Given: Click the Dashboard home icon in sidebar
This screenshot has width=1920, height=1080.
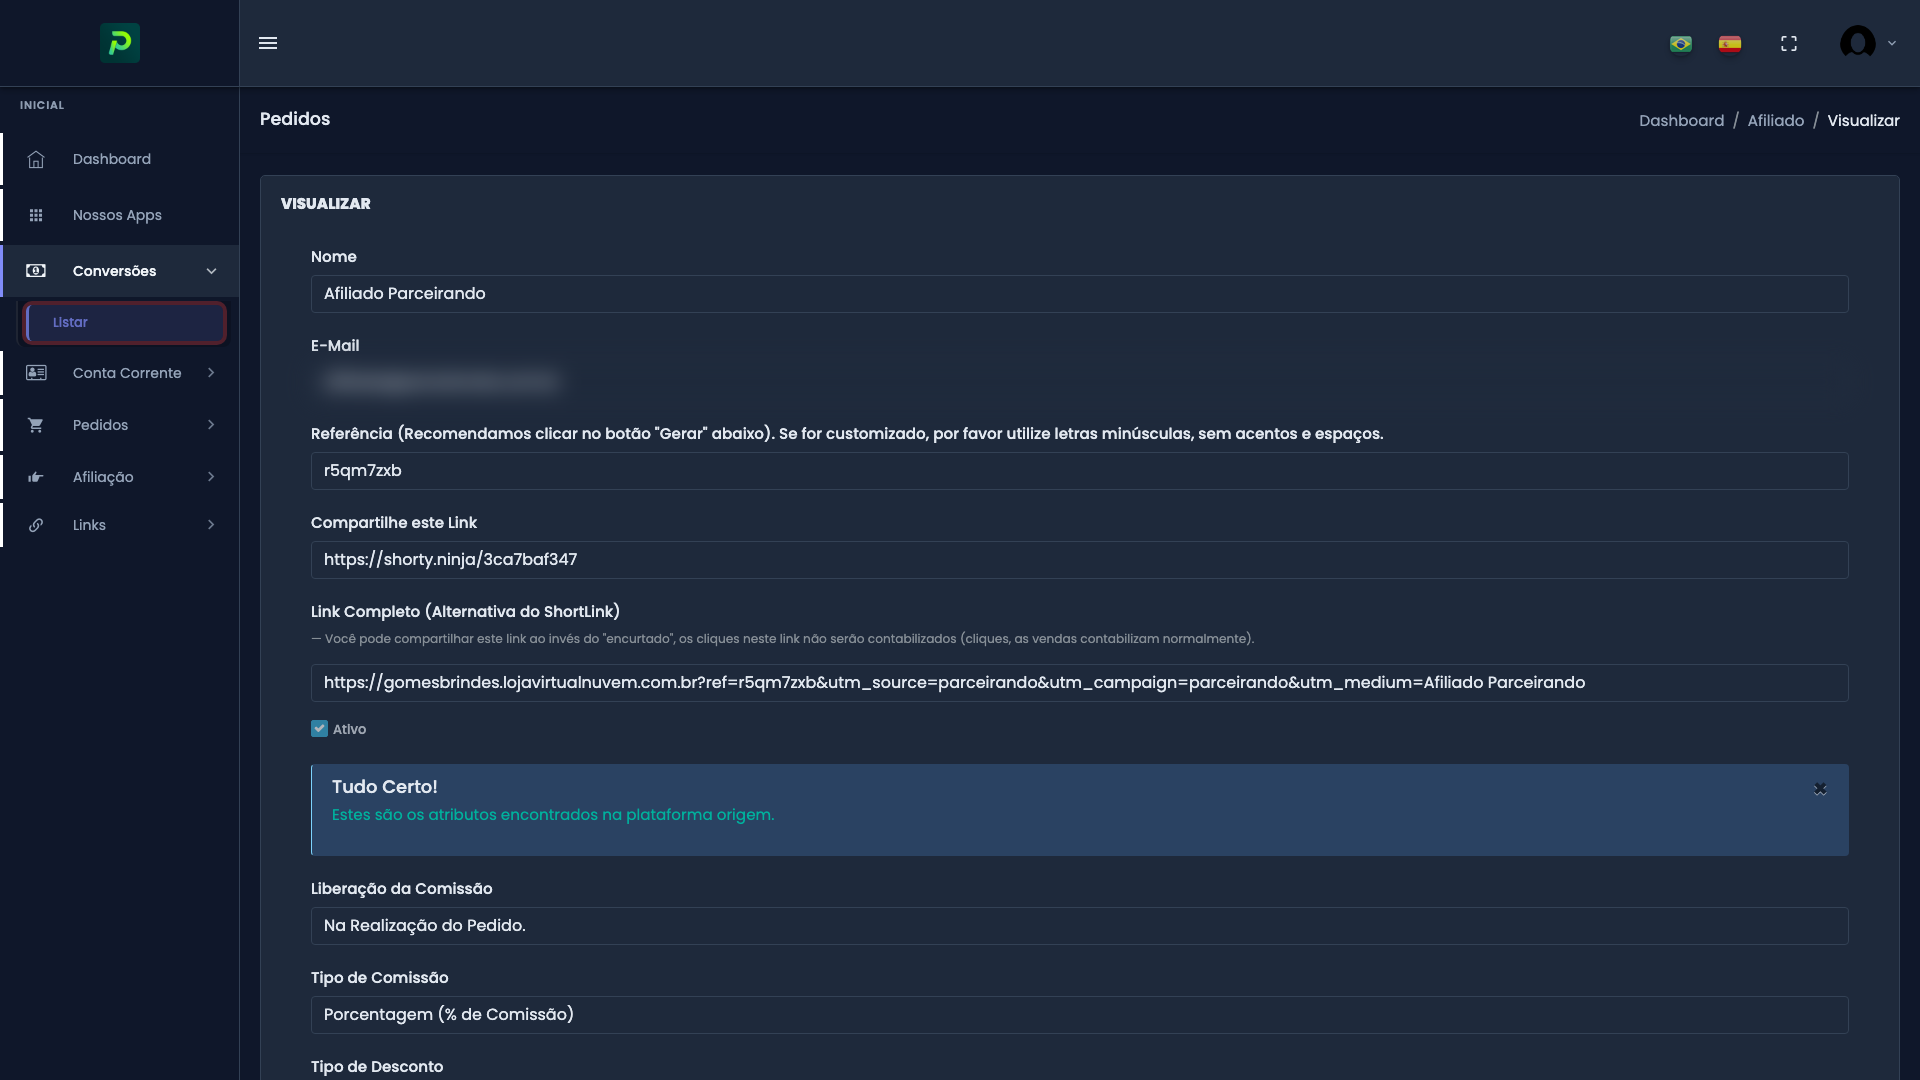Looking at the screenshot, I should click(x=36, y=160).
